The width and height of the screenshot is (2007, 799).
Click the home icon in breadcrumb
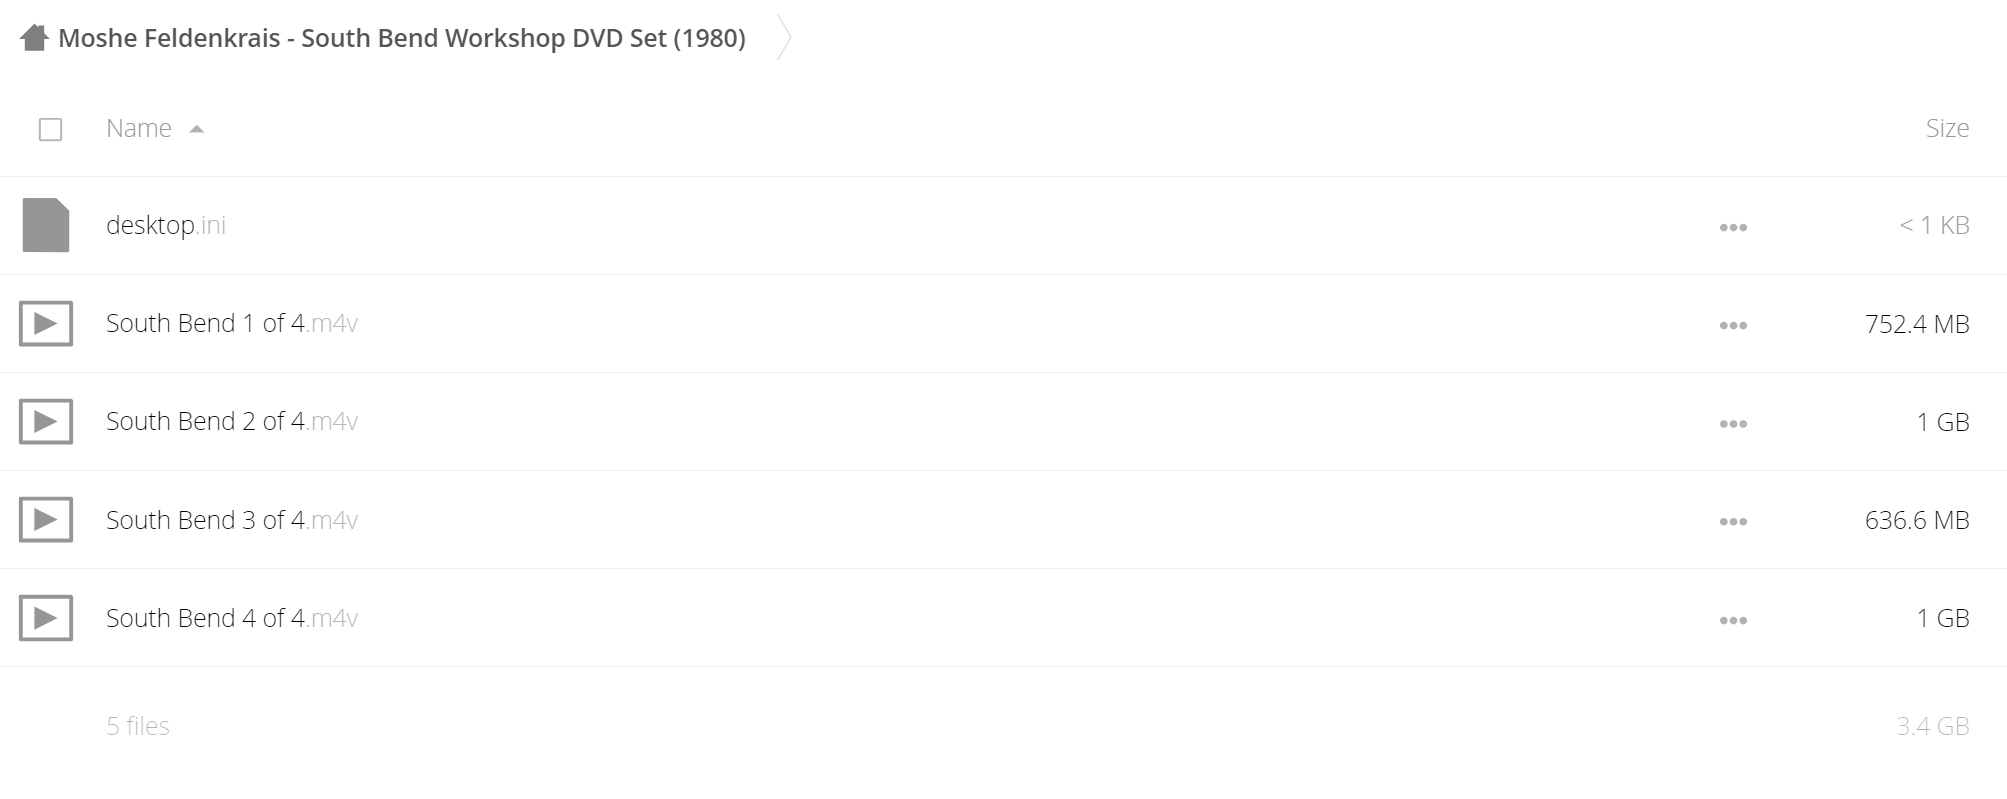tap(35, 38)
